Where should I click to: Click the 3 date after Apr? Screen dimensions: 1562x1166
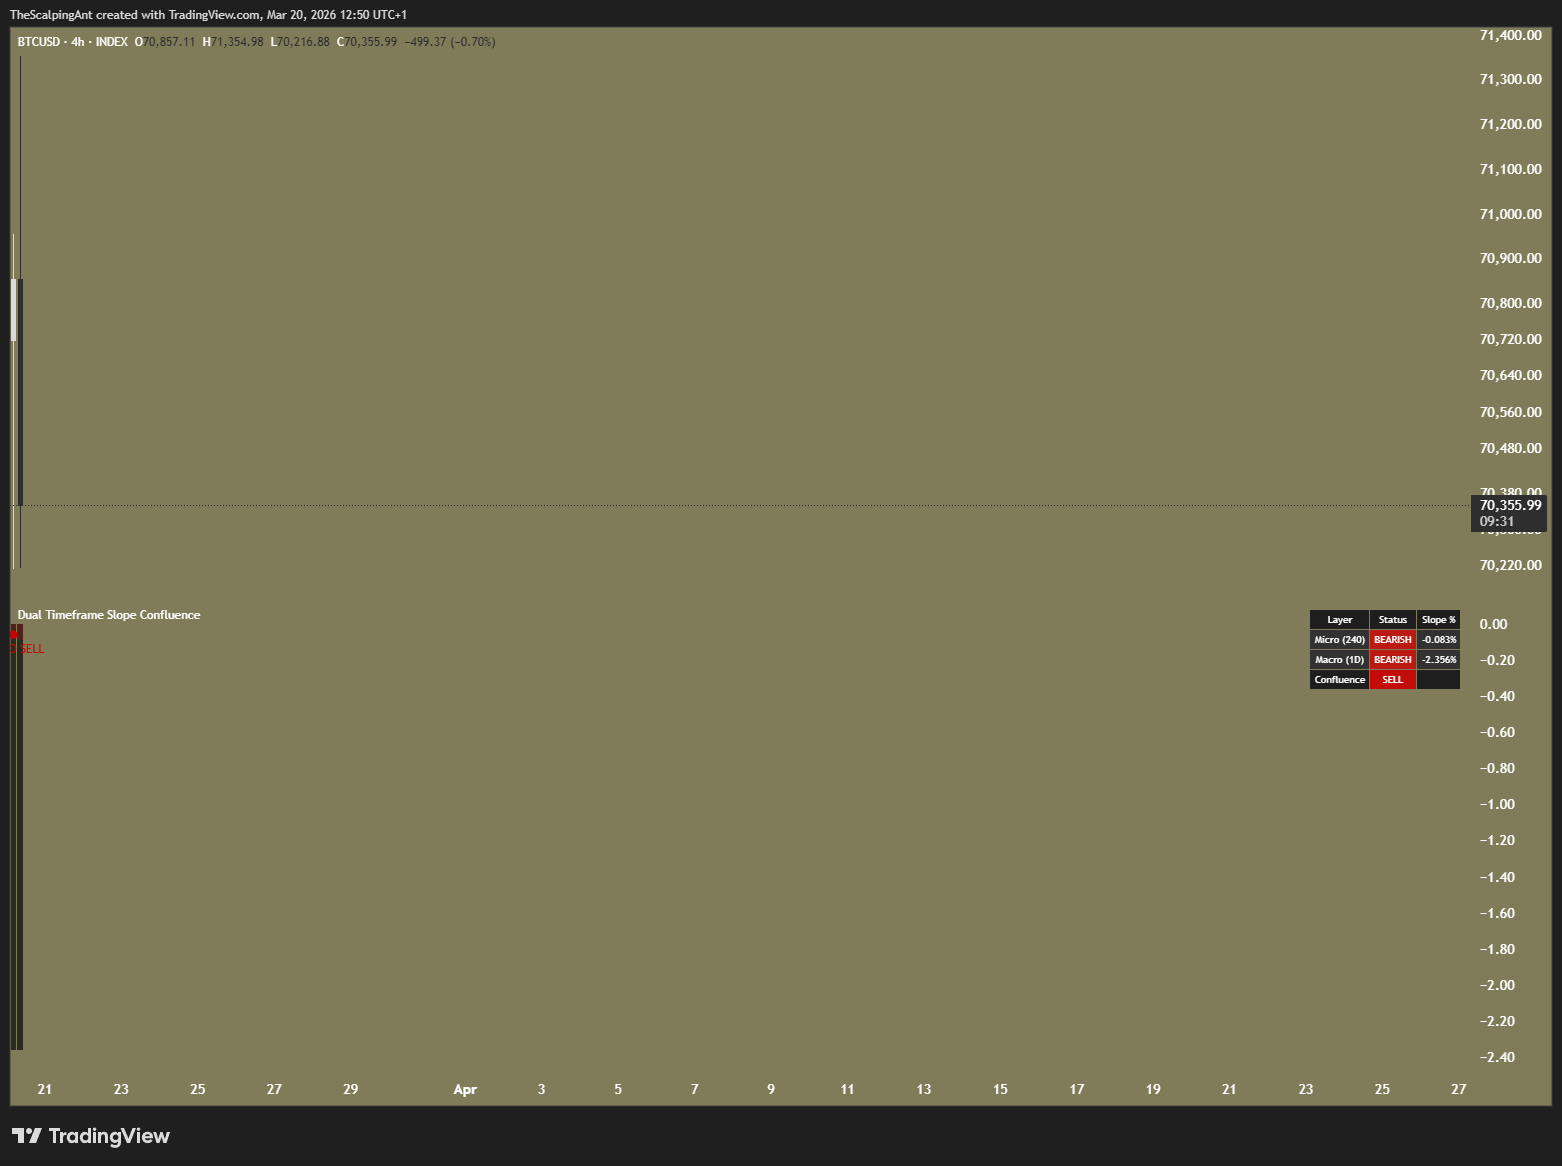tap(541, 1089)
